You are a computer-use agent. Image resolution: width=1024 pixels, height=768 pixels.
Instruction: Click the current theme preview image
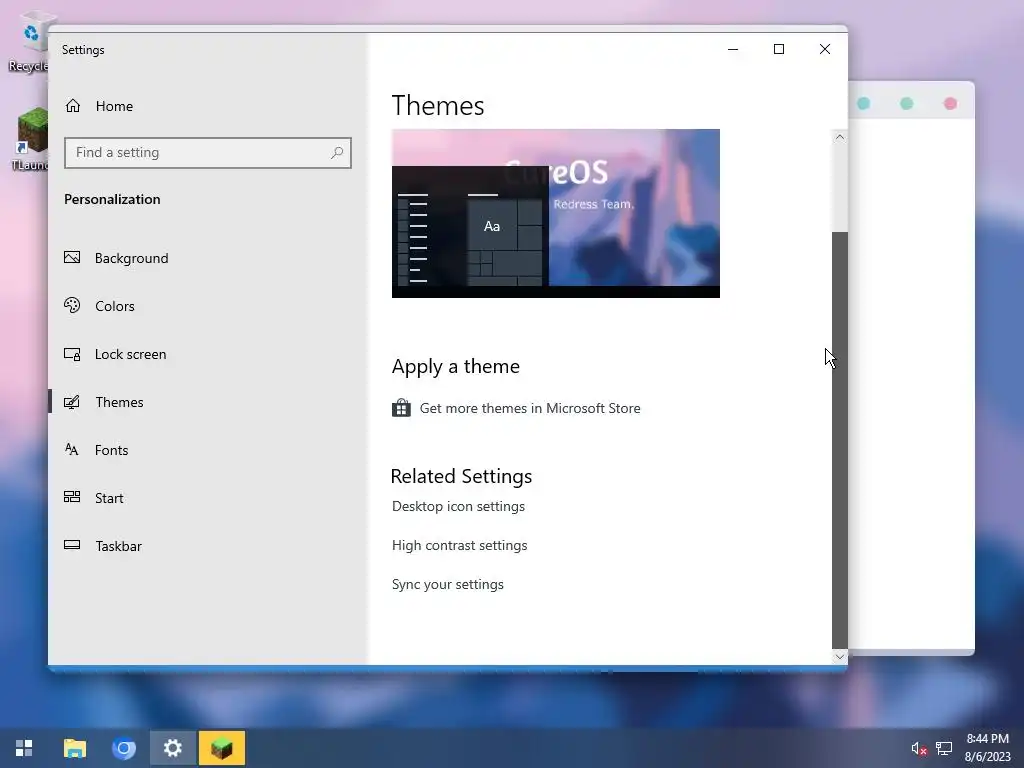(x=556, y=214)
